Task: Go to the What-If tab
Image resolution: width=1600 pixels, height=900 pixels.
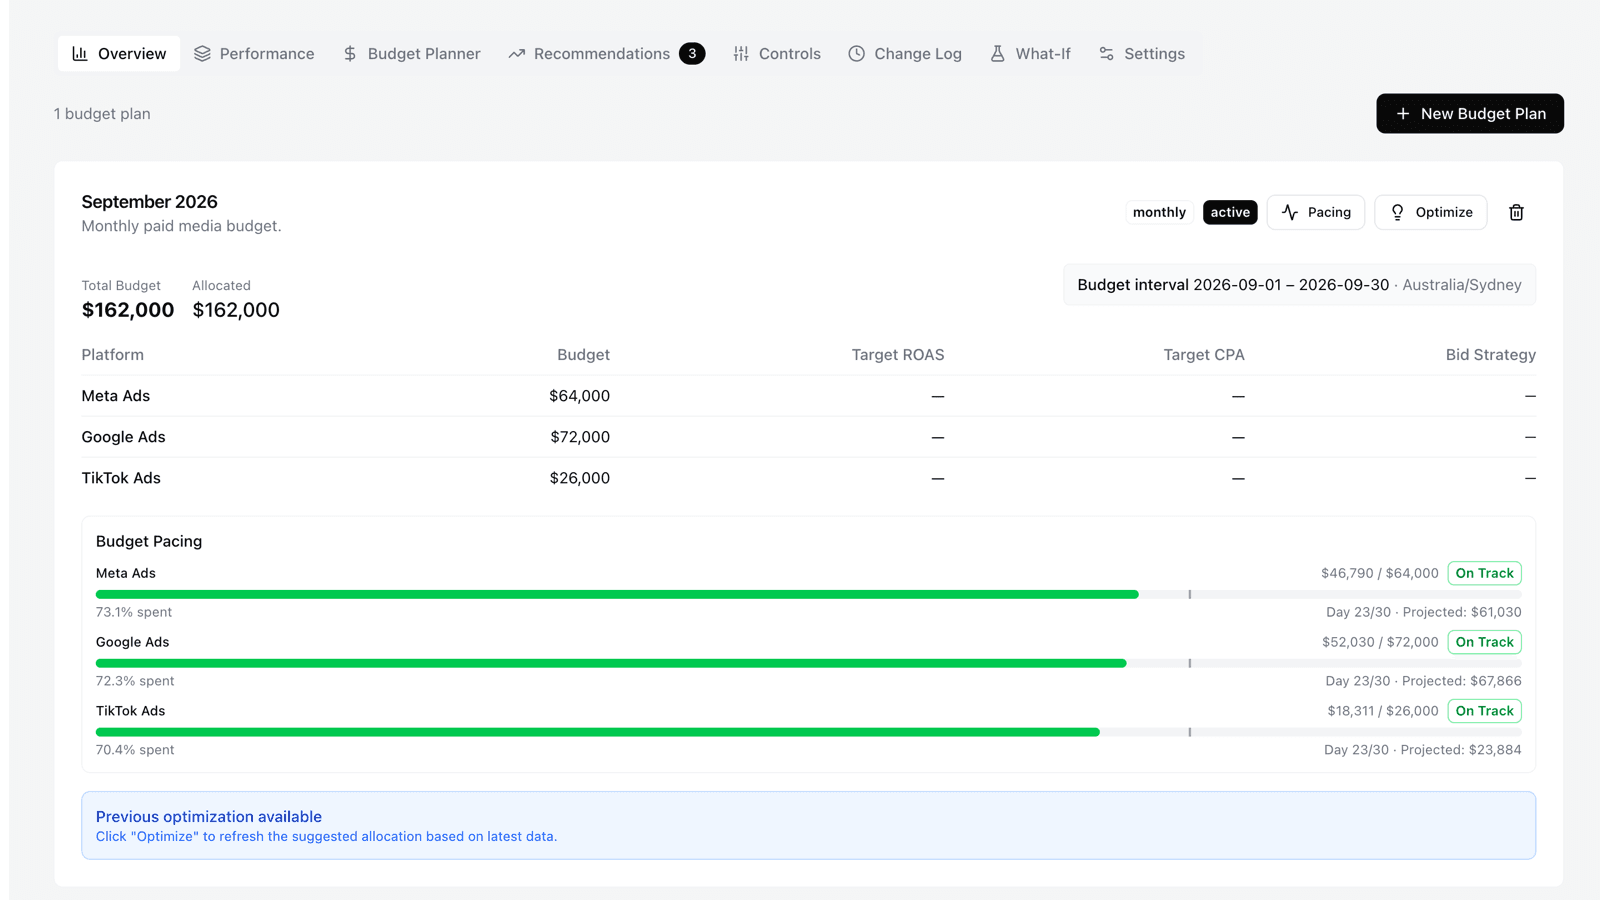Action: pos(1030,53)
